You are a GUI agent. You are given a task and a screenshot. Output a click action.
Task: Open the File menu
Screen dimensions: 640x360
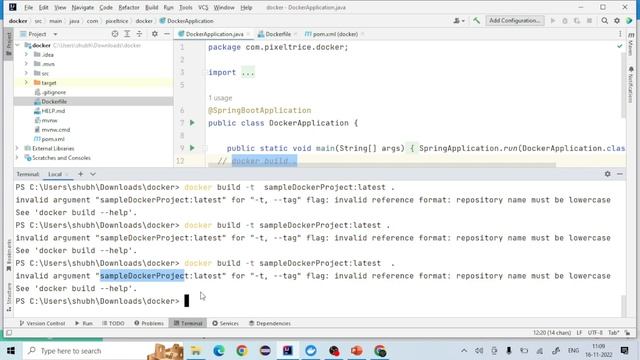pos(28,7)
